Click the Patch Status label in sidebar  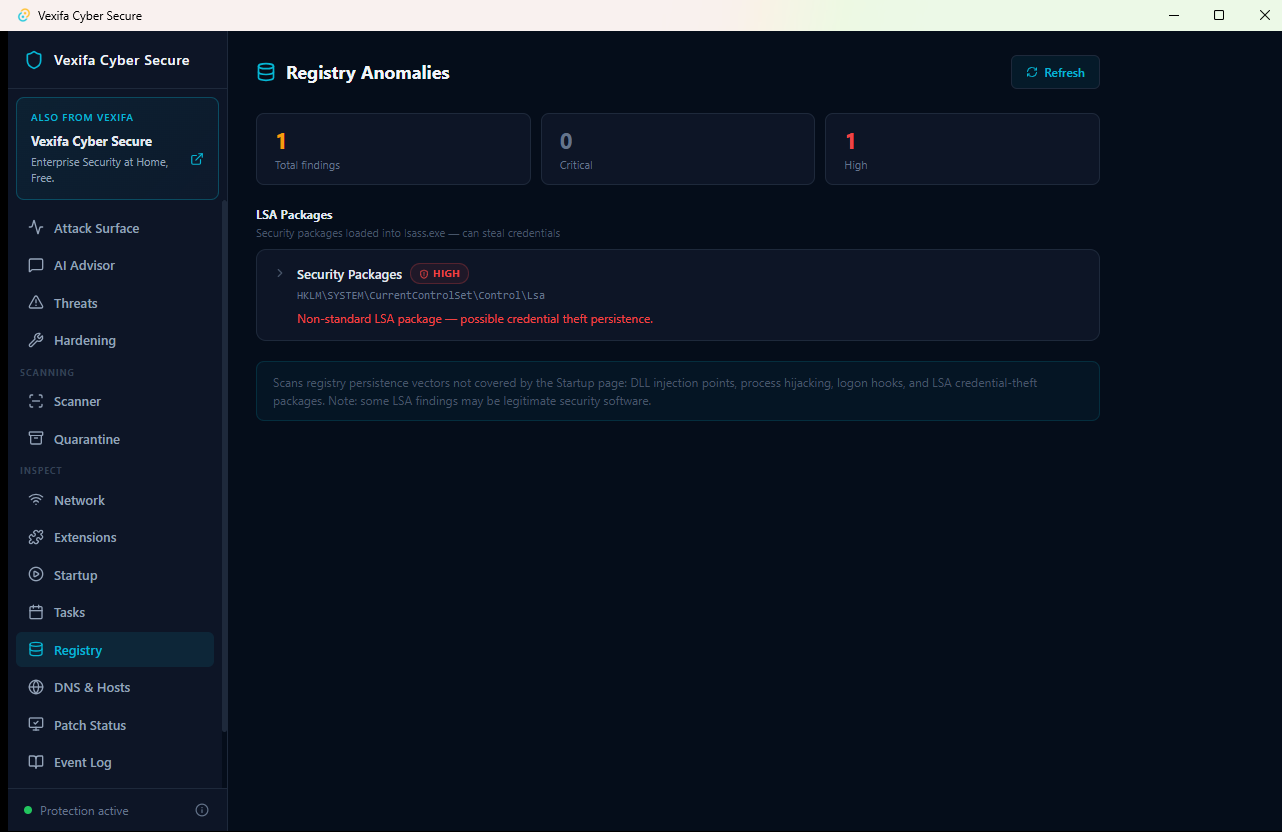point(90,725)
